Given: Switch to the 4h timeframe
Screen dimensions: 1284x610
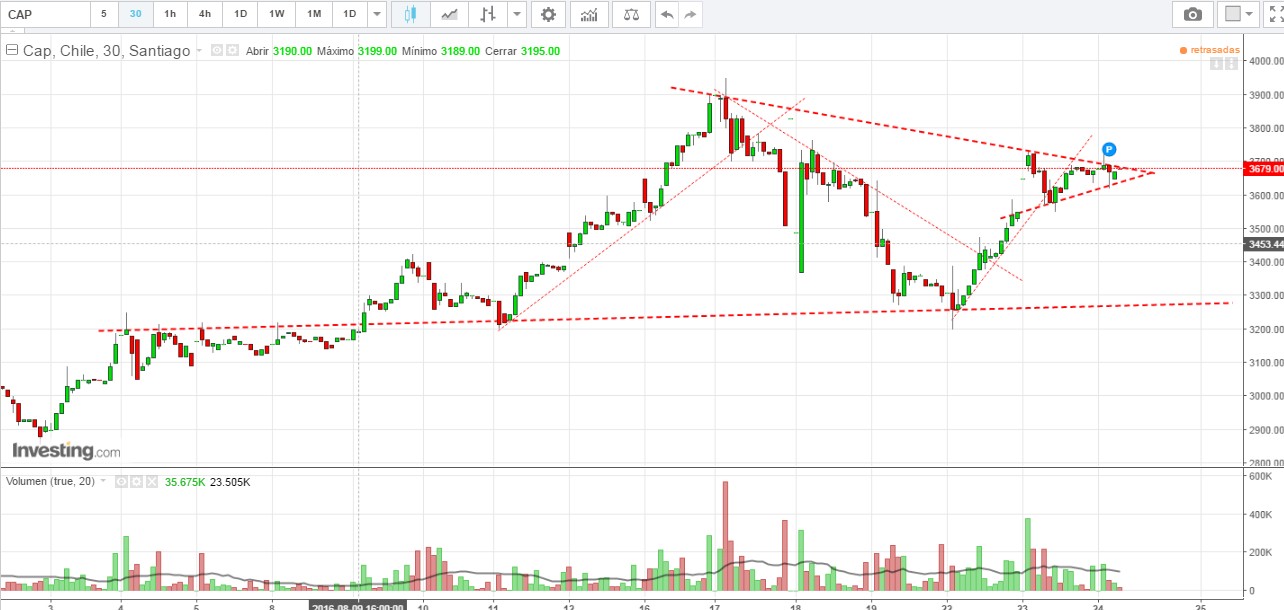Looking at the screenshot, I should click(x=205, y=14).
